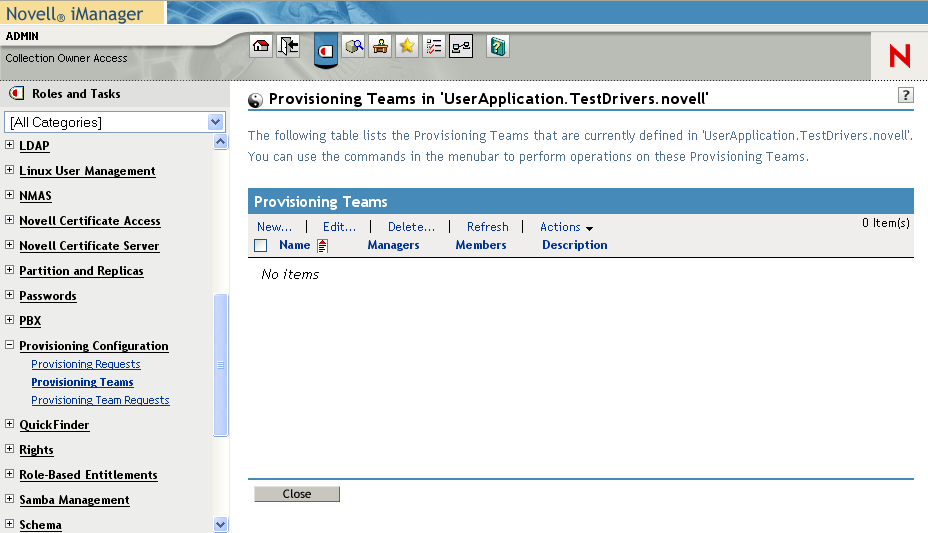Open the View Objects magnifier icon
The width and height of the screenshot is (928, 533).
tap(354, 46)
